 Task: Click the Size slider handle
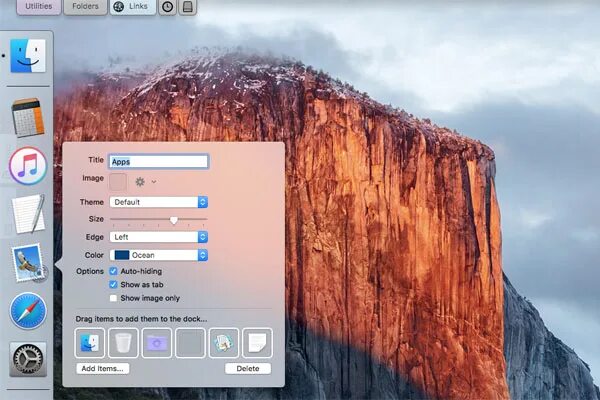[x=174, y=220]
